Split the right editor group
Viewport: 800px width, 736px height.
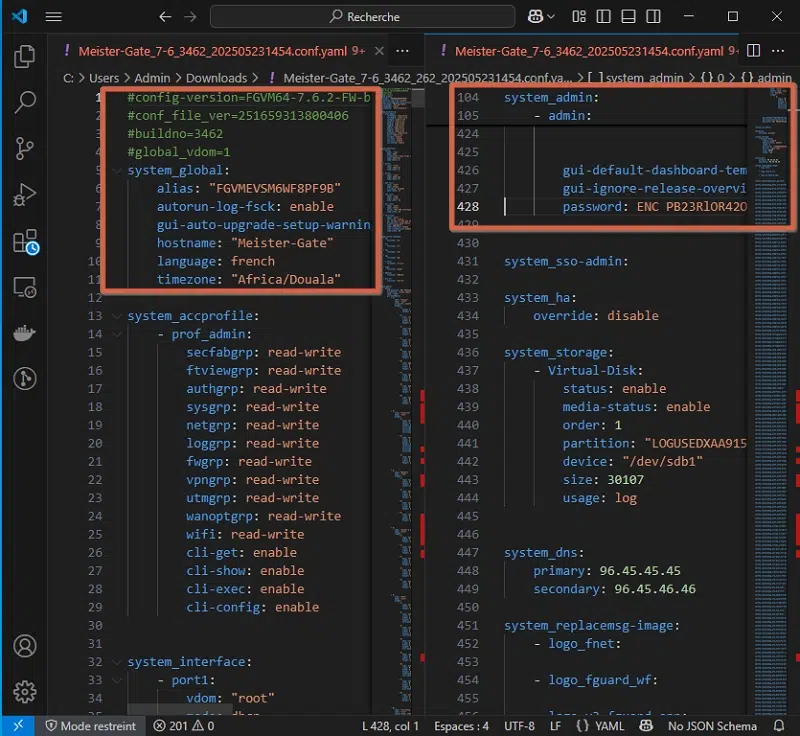(x=754, y=51)
